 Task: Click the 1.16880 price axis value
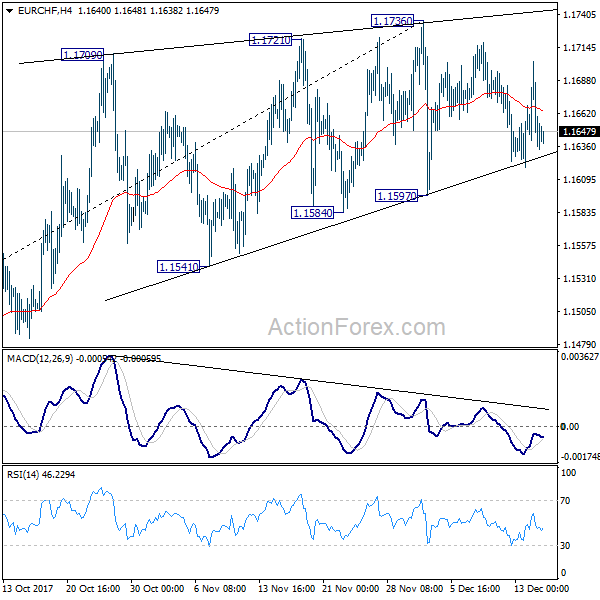[579, 80]
